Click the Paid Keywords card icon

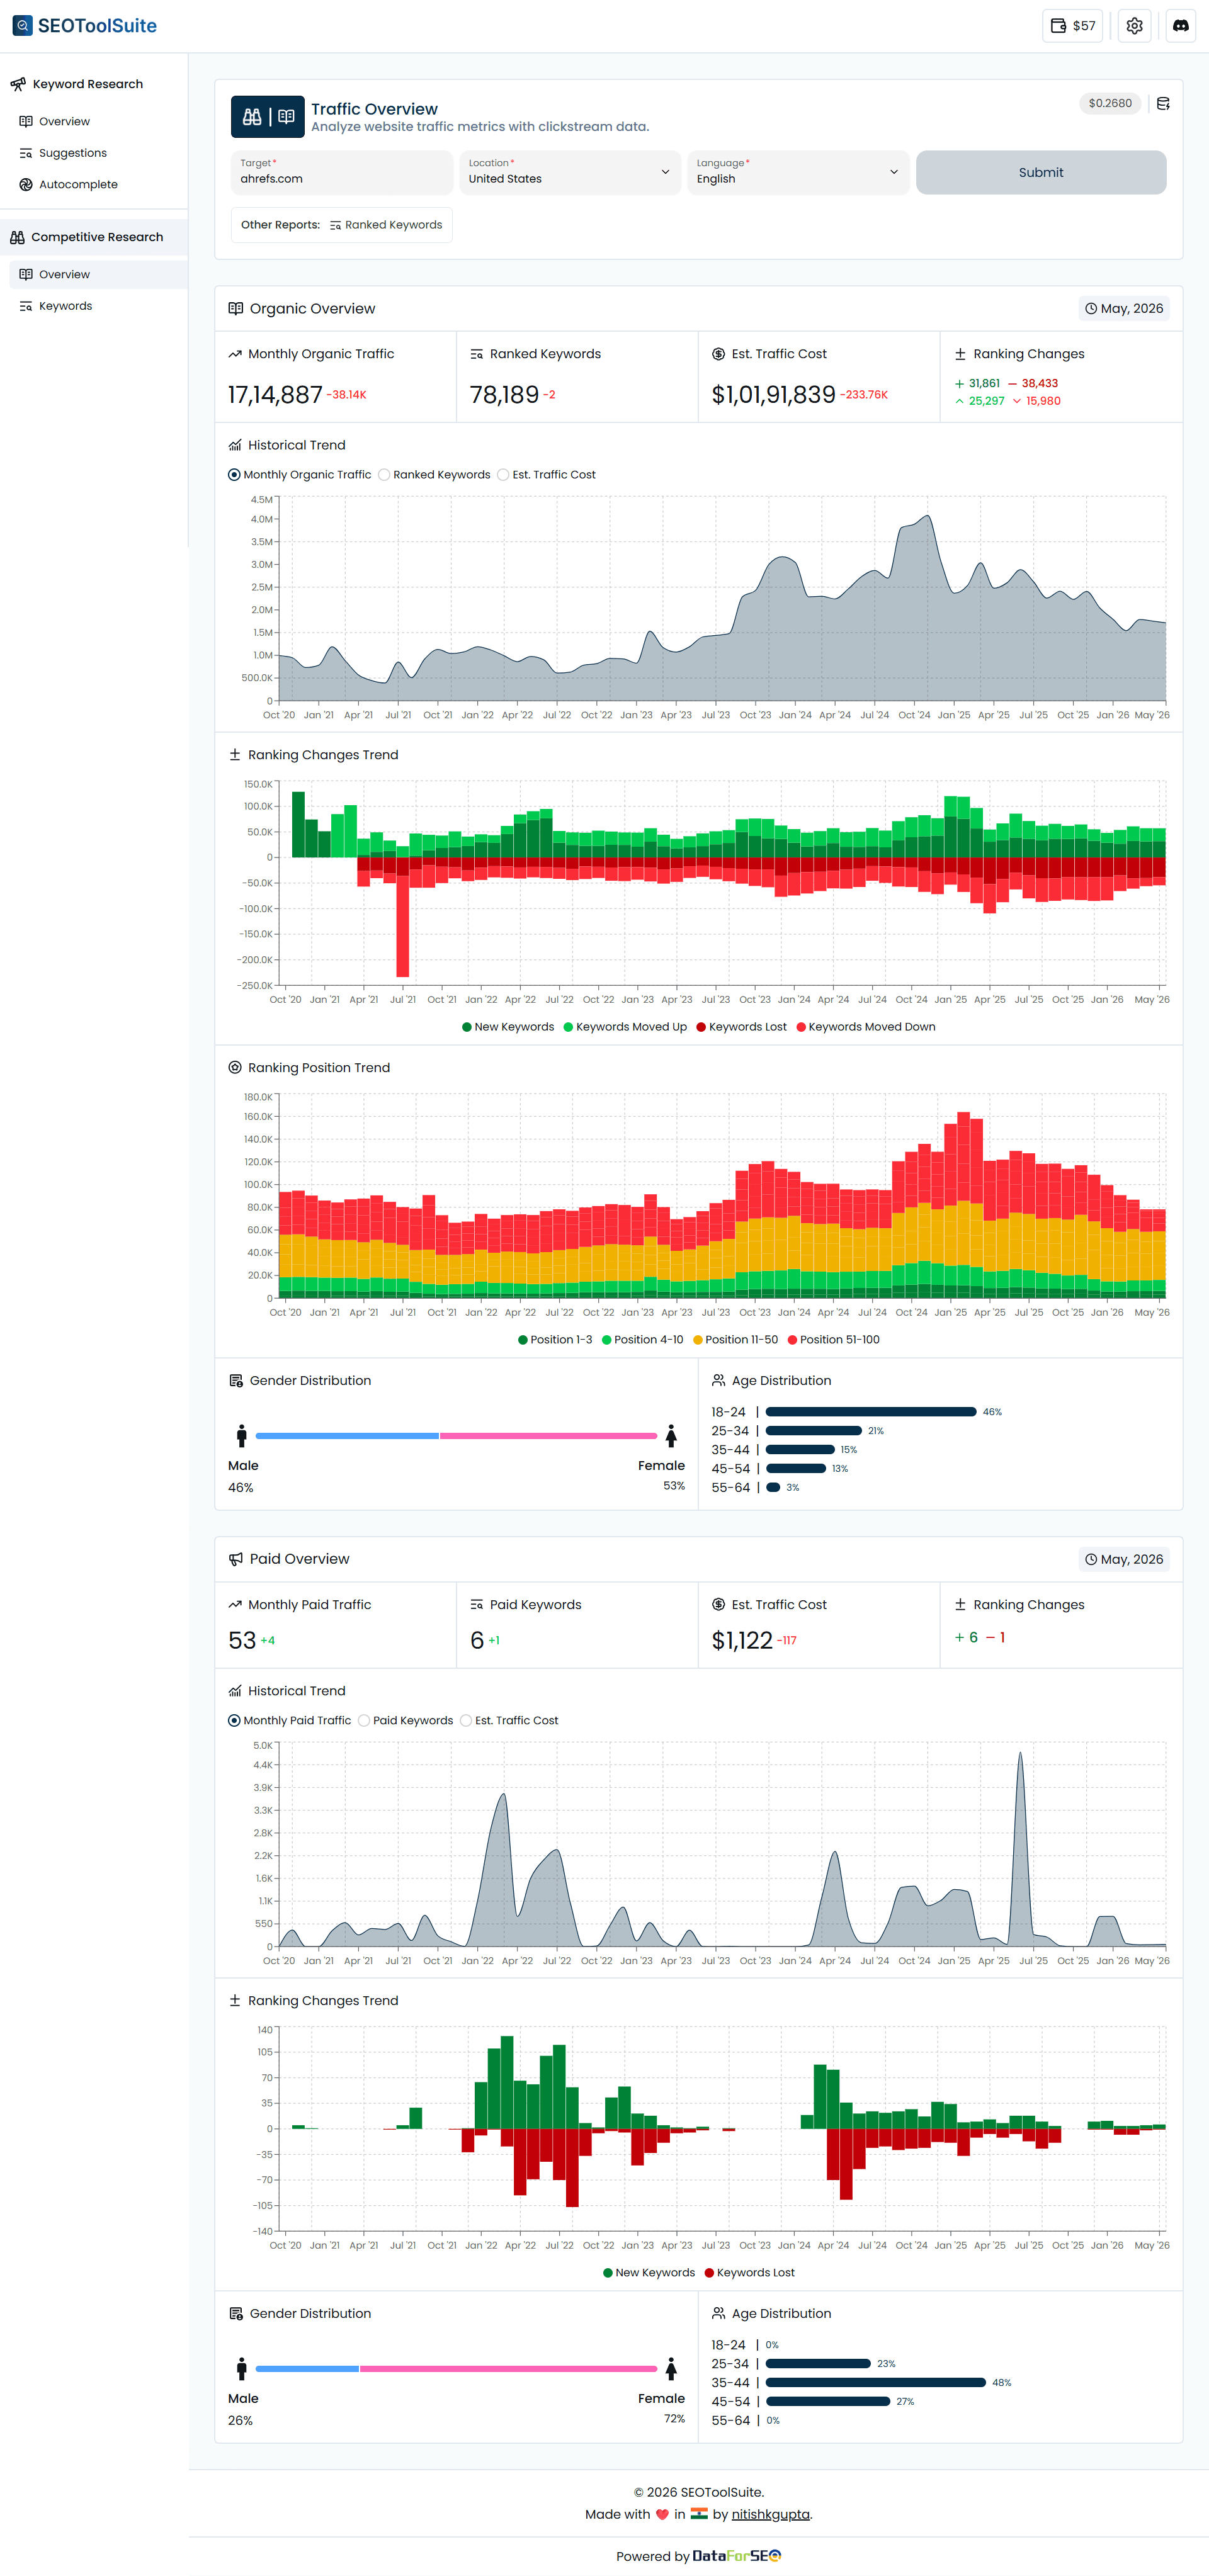477,1605
